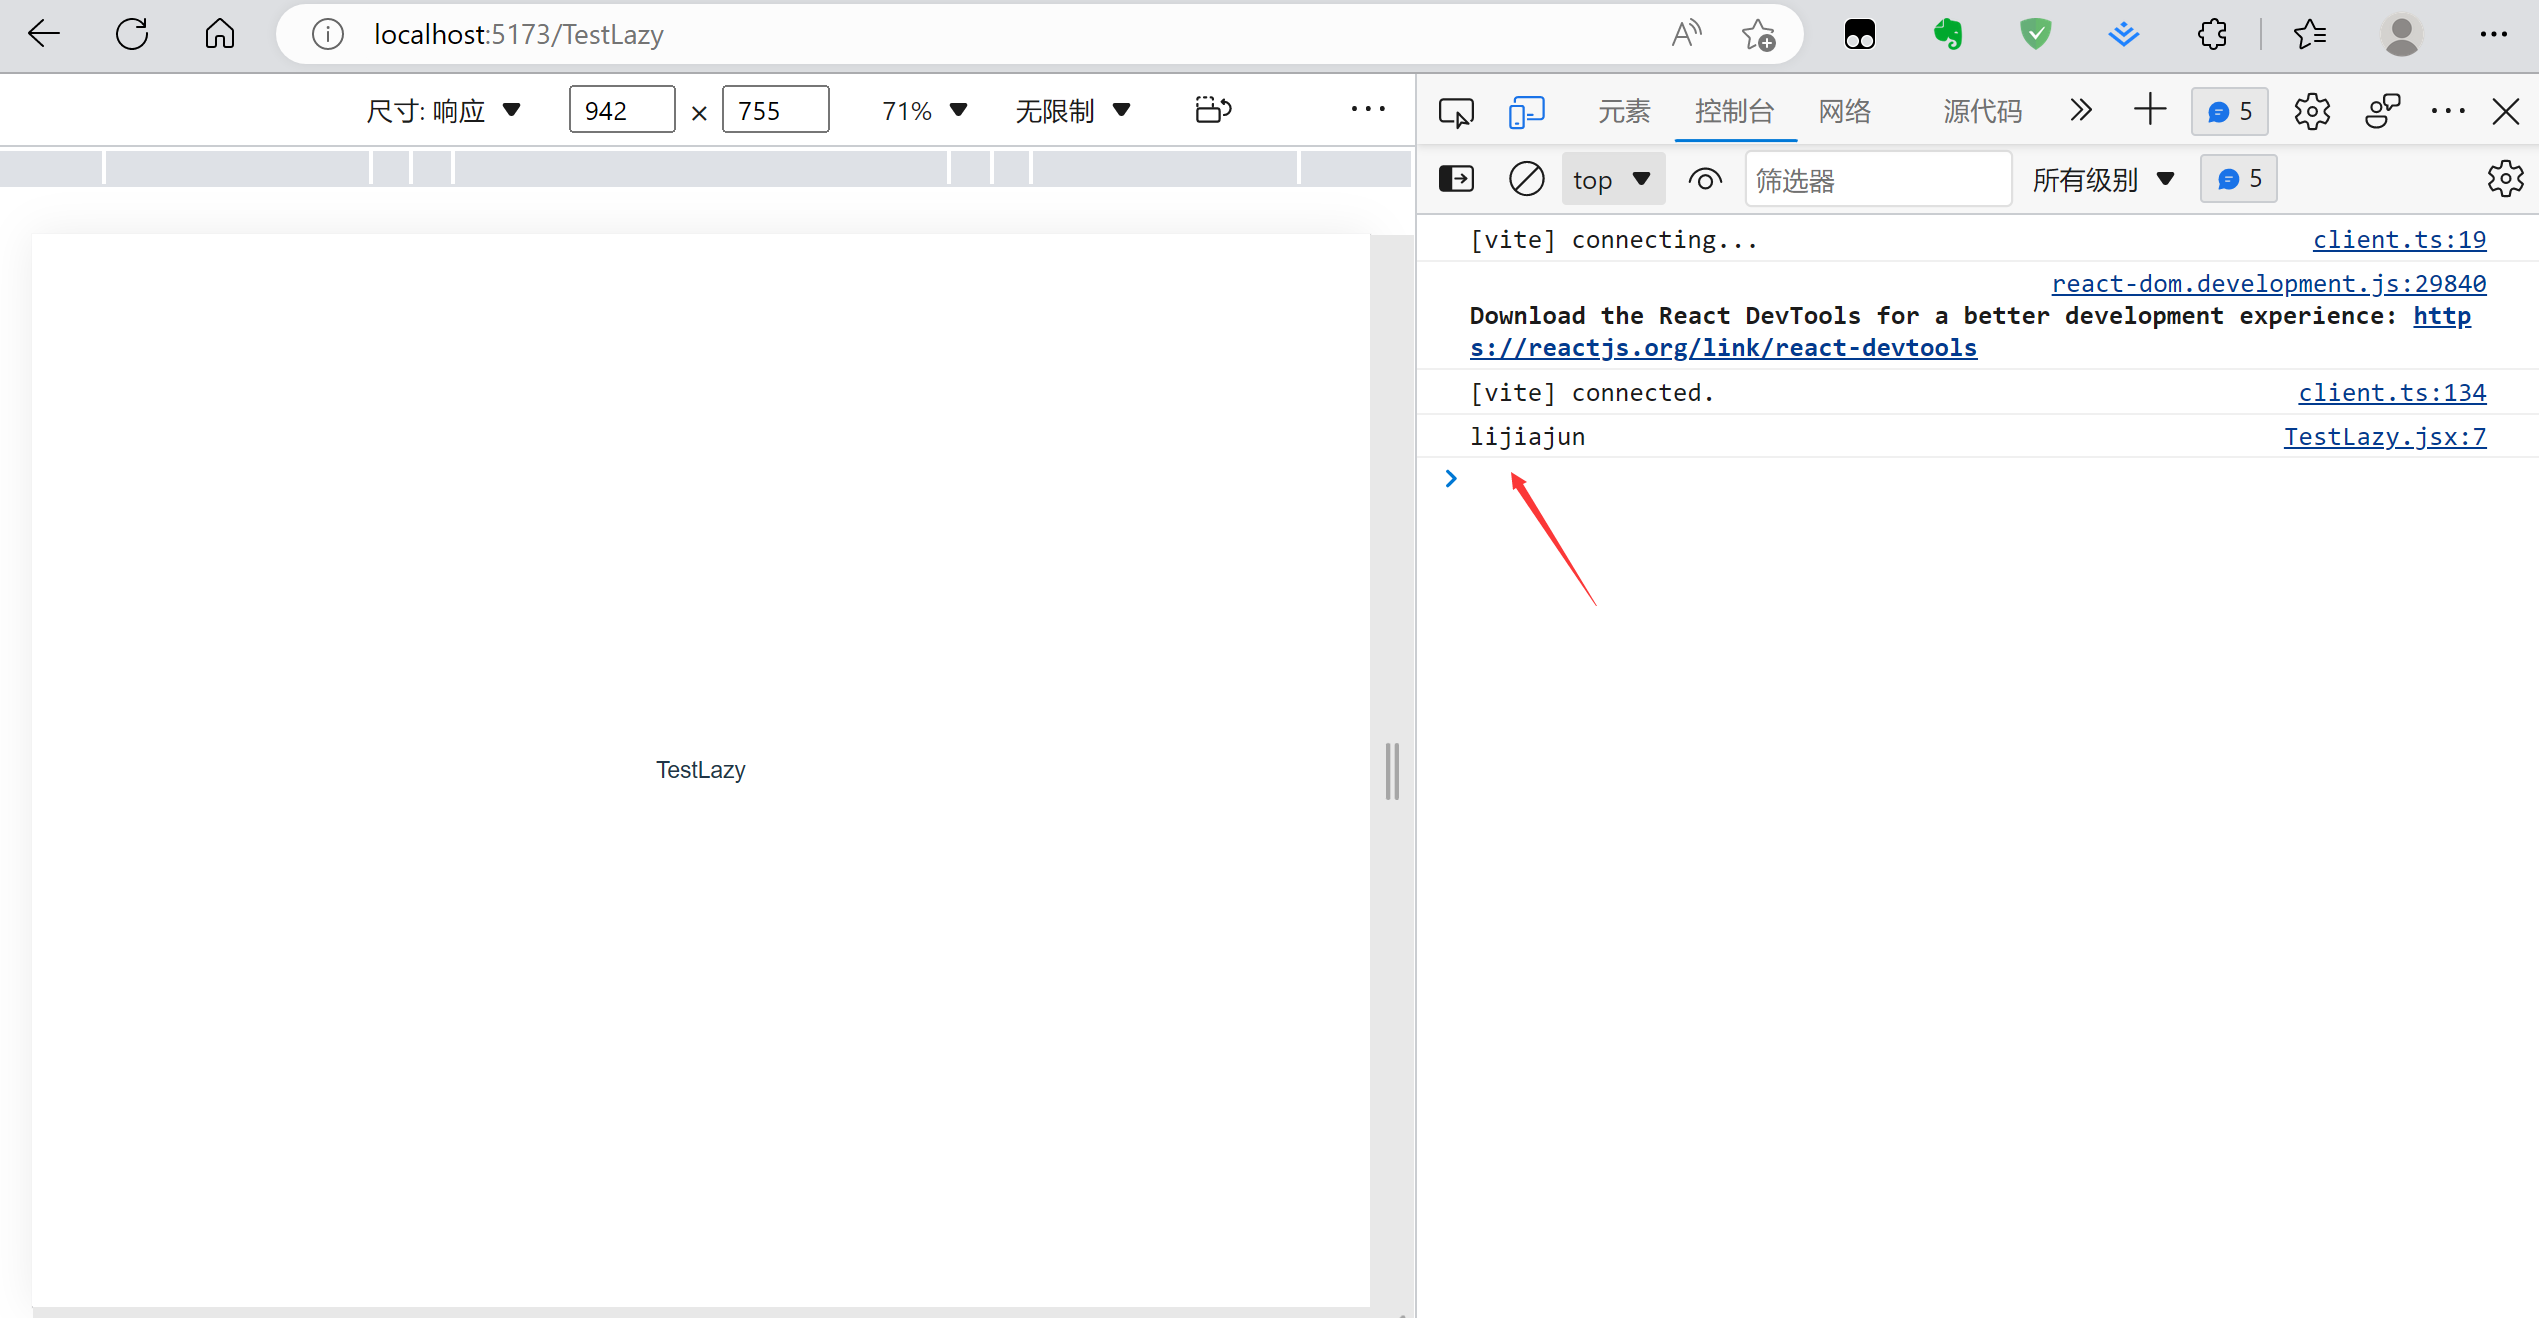This screenshot has height=1318, width=2539.
Task: Click the 5 issues button in console toolbar
Action: click(2239, 179)
